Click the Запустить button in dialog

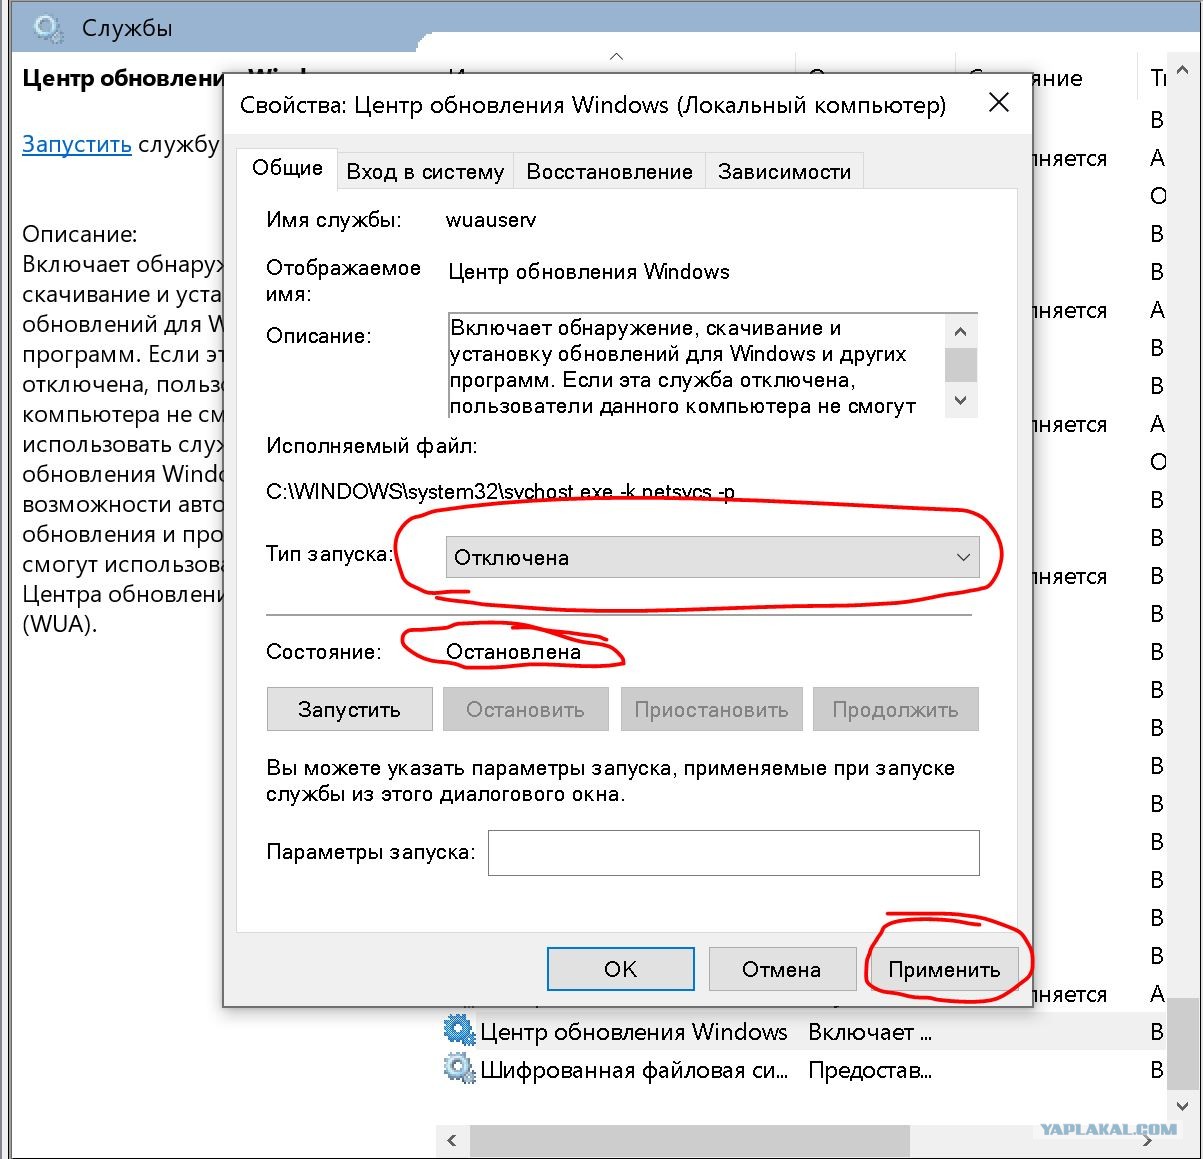[x=349, y=709]
